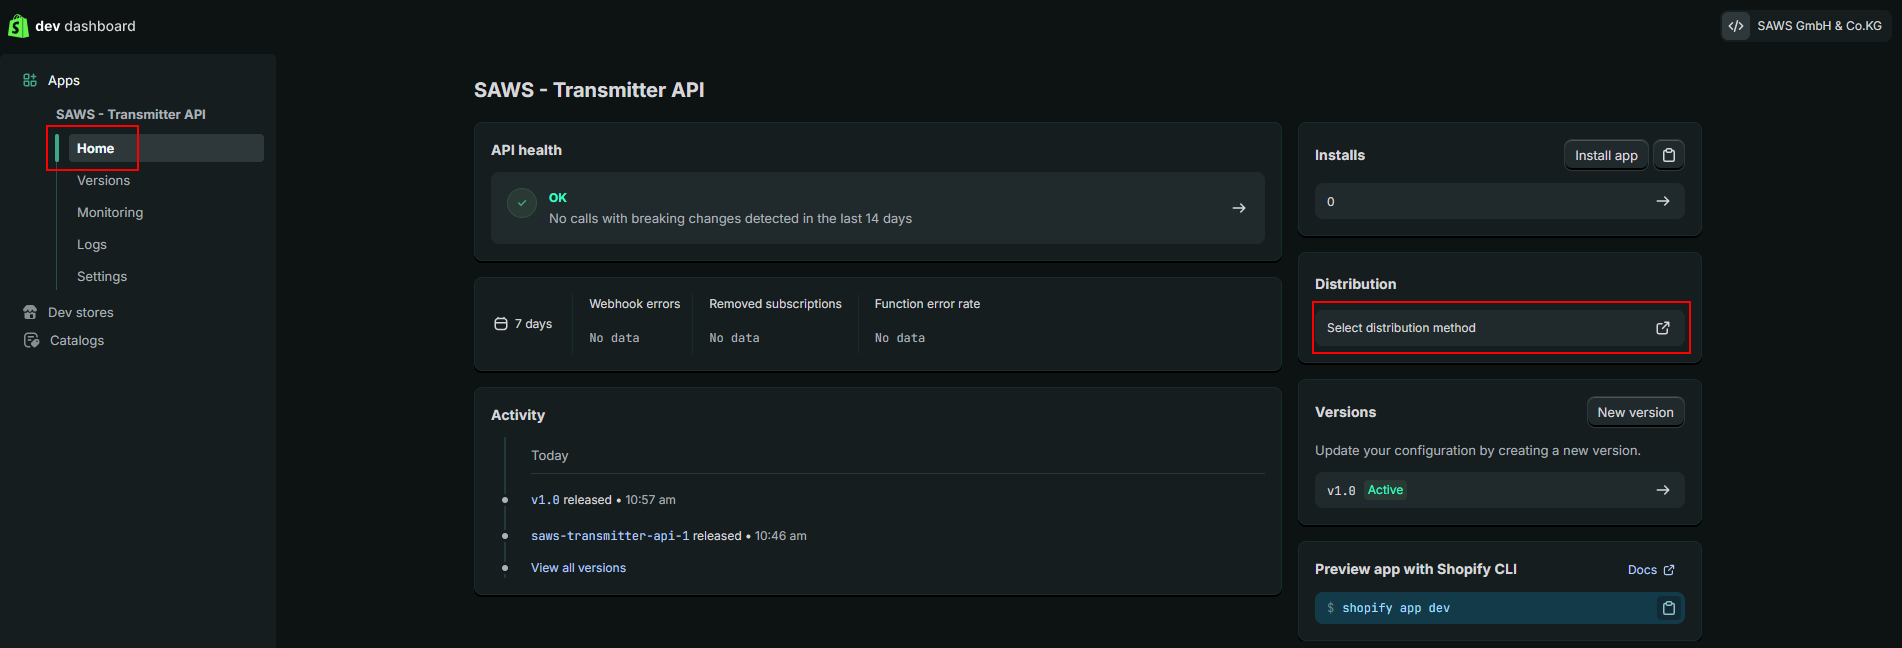1902x648 pixels.
Task: Click the v1.0 released activity entry
Action: click(603, 500)
